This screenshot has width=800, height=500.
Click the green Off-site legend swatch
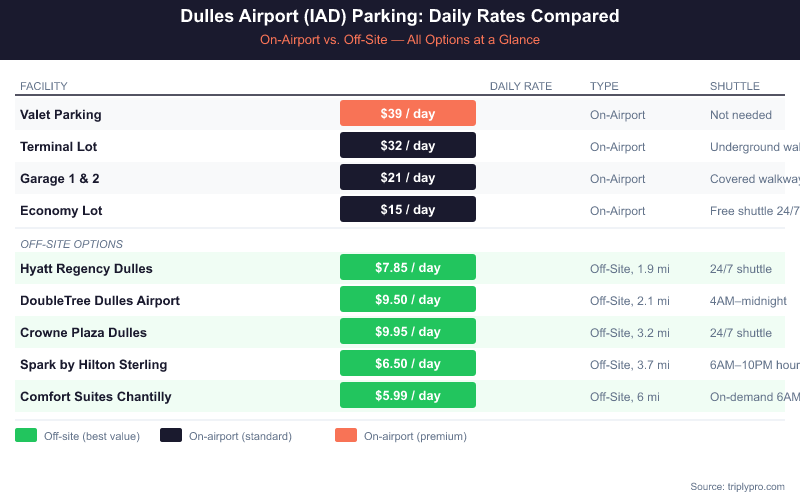[x=27, y=435]
